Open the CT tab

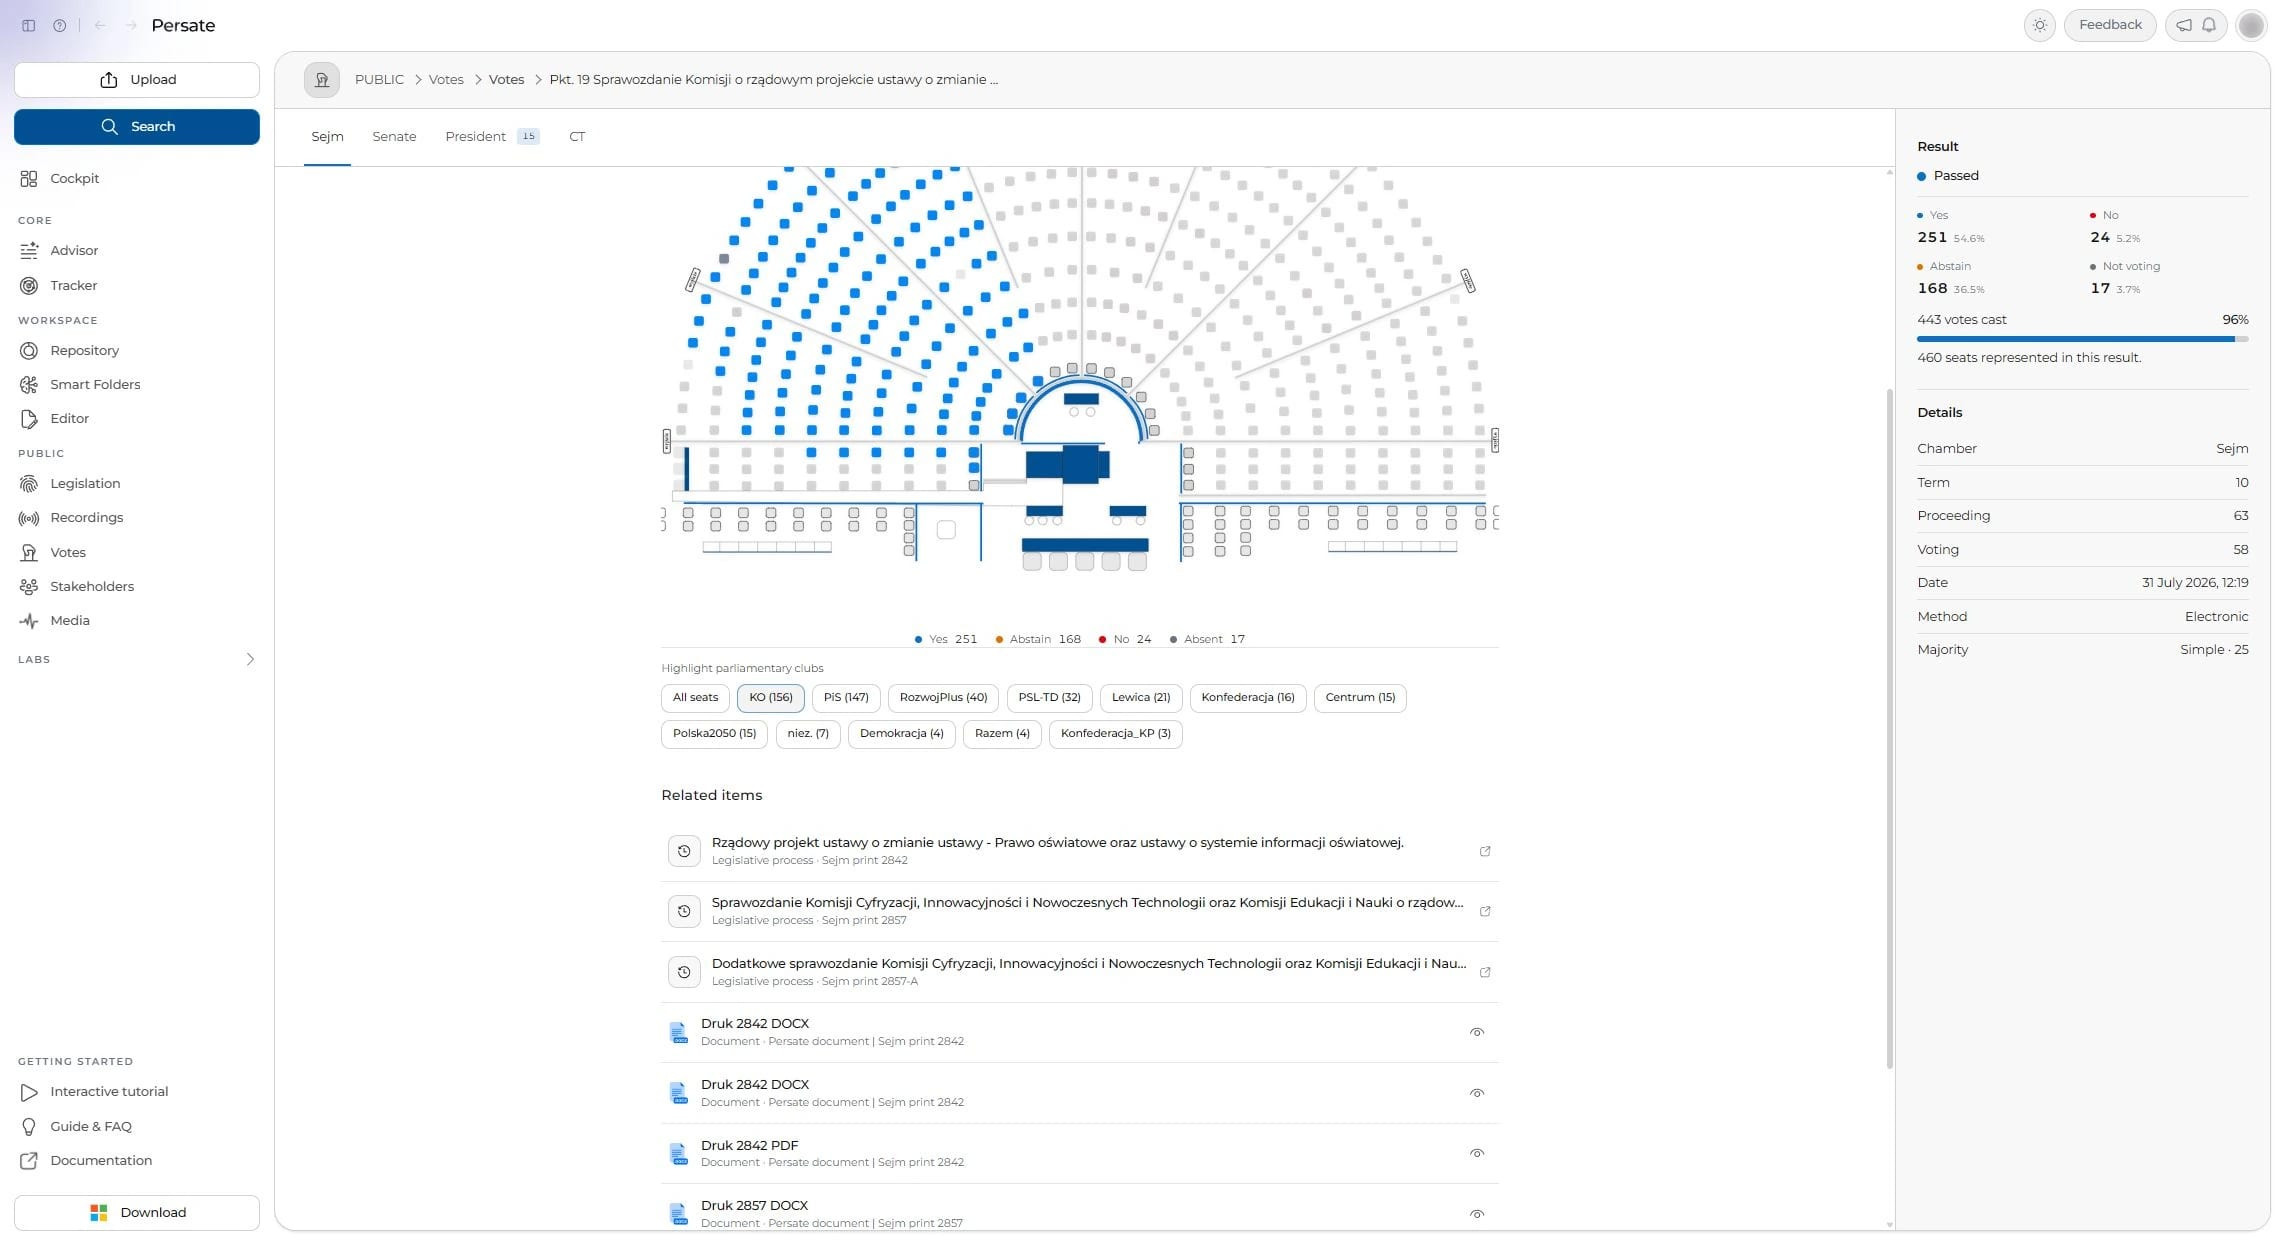click(x=577, y=137)
